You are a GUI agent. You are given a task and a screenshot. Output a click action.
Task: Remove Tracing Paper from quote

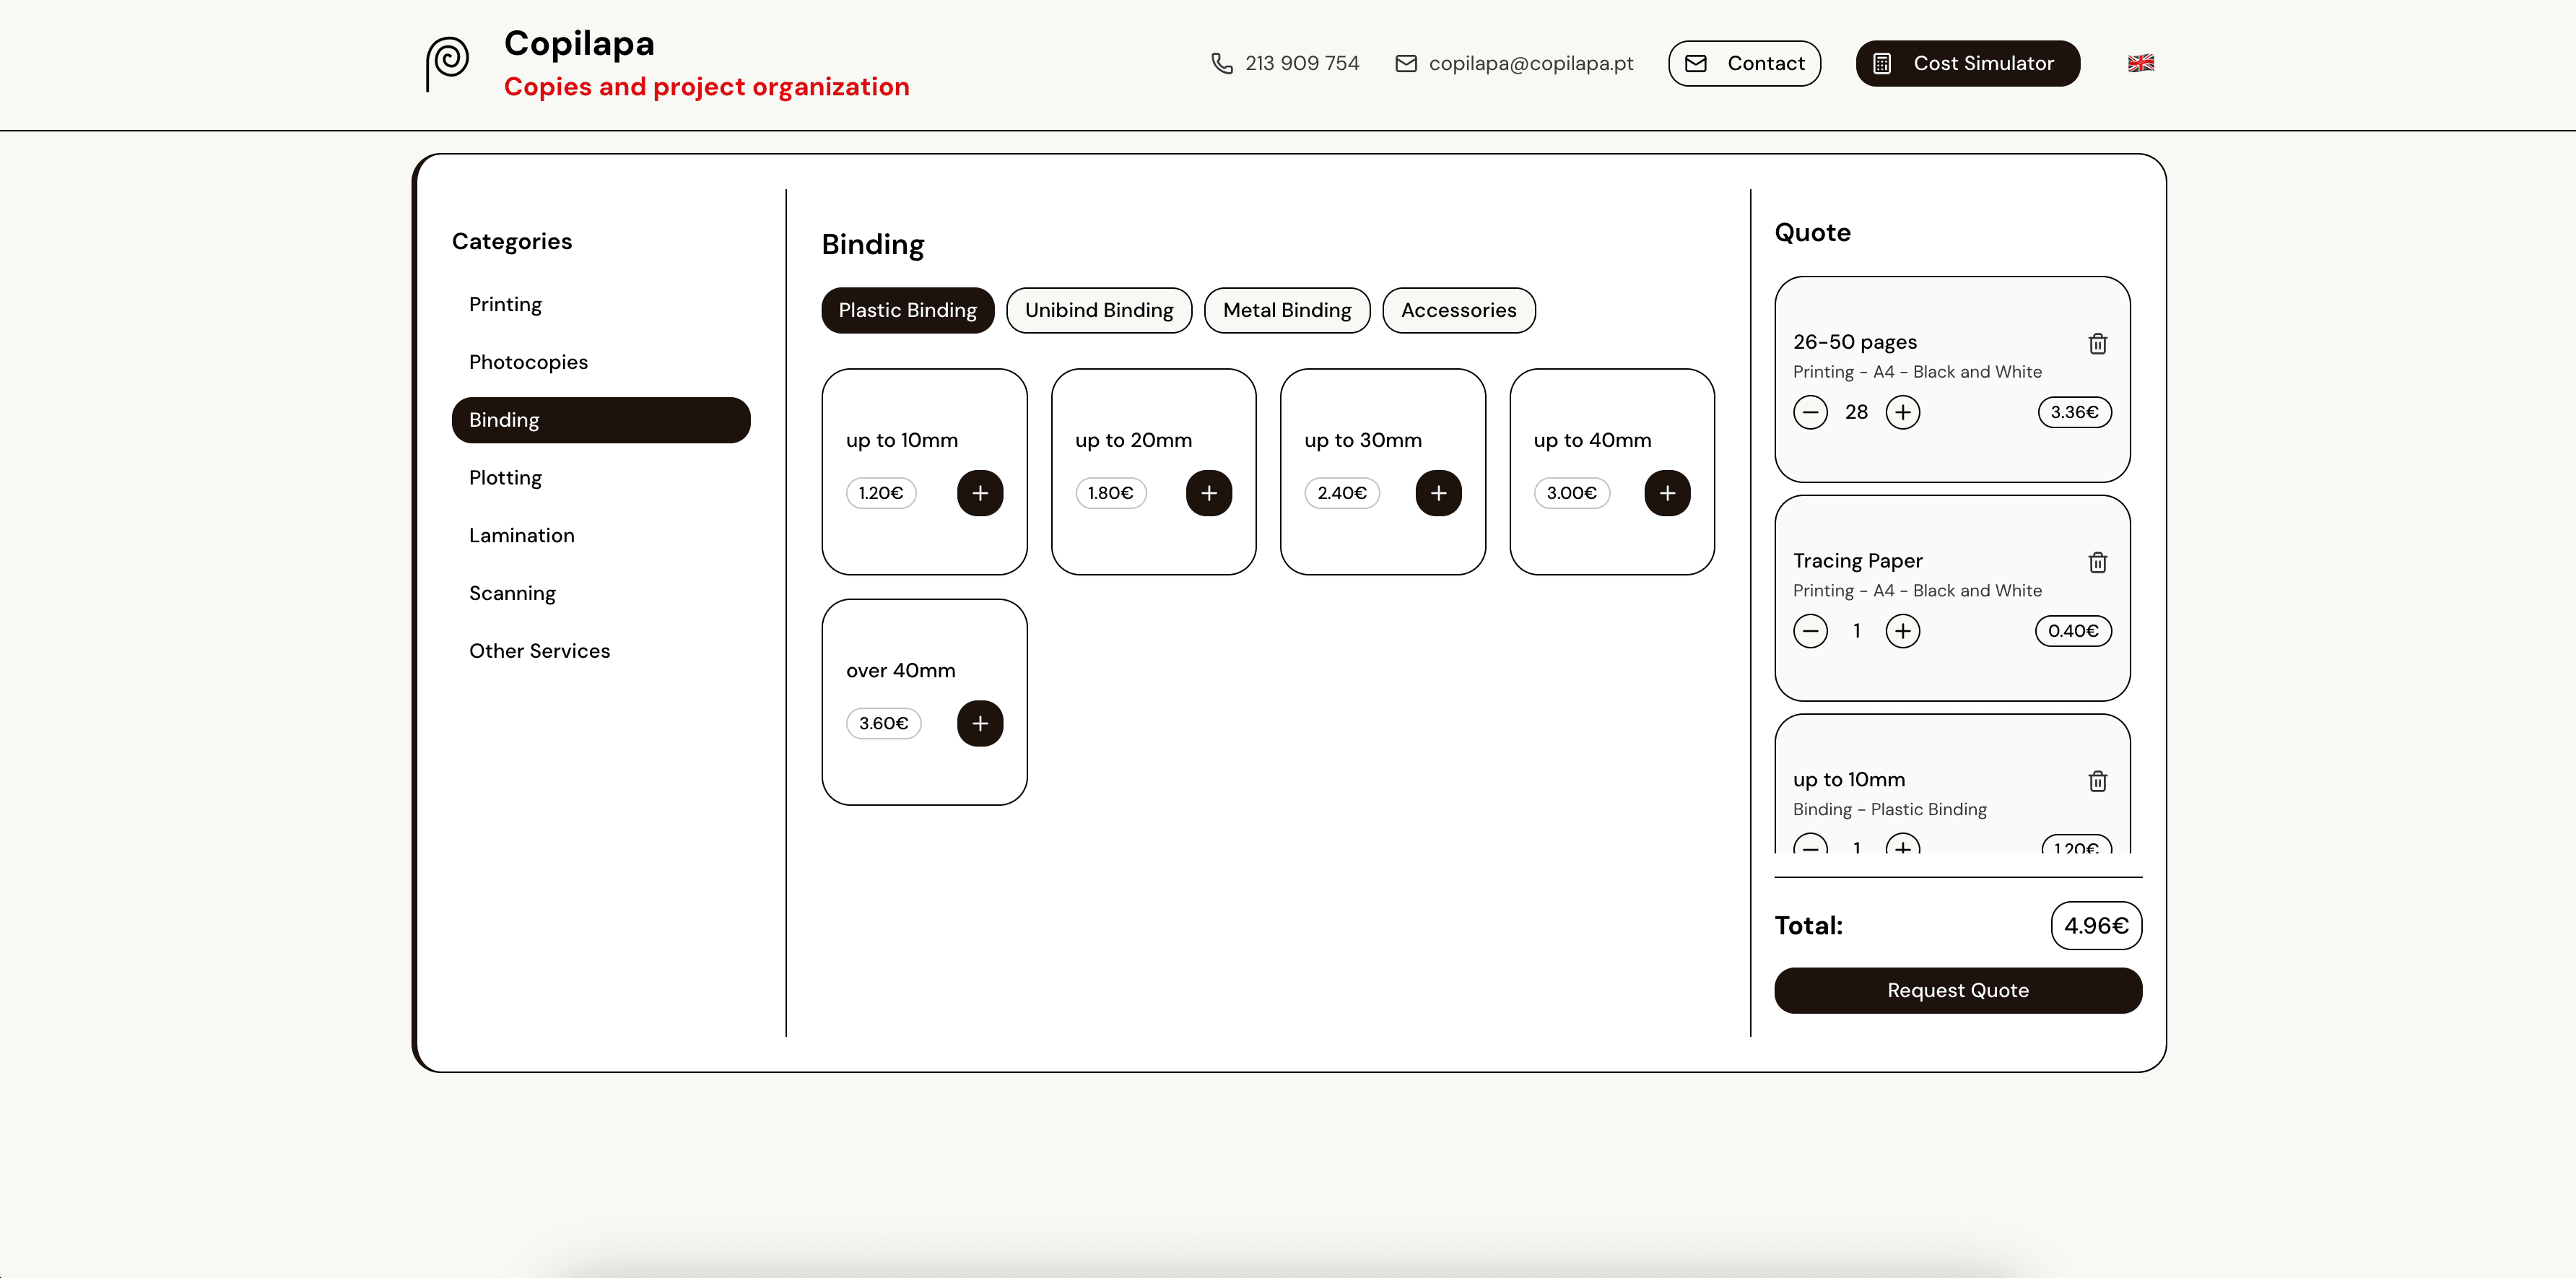click(2097, 562)
